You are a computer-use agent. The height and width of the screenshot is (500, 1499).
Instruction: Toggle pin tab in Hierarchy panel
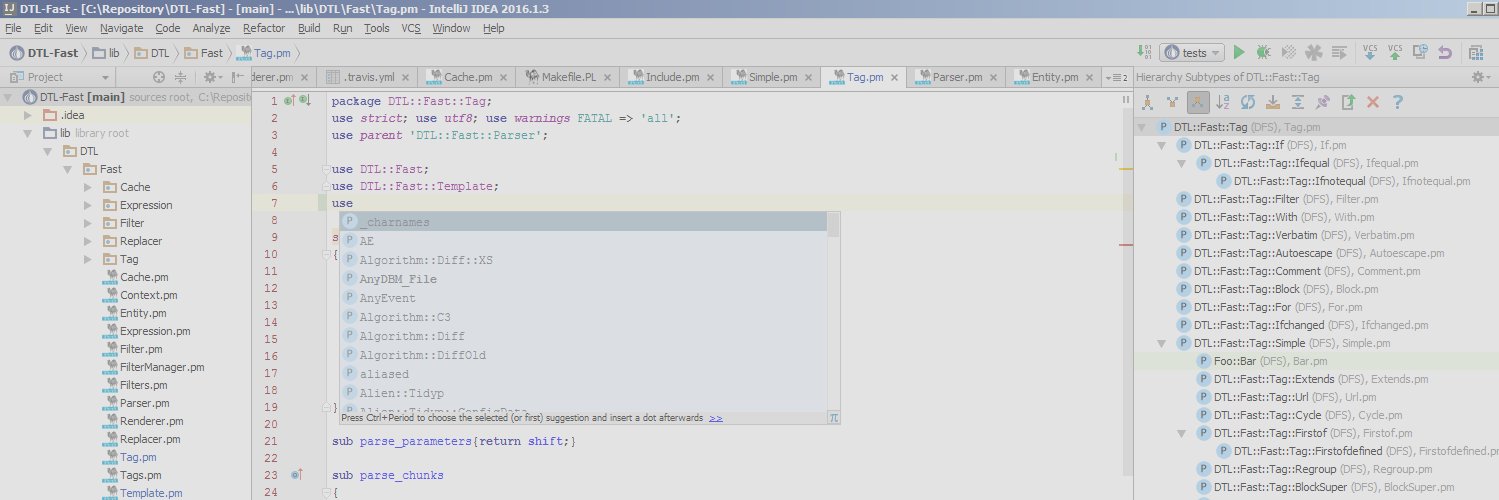click(1323, 102)
